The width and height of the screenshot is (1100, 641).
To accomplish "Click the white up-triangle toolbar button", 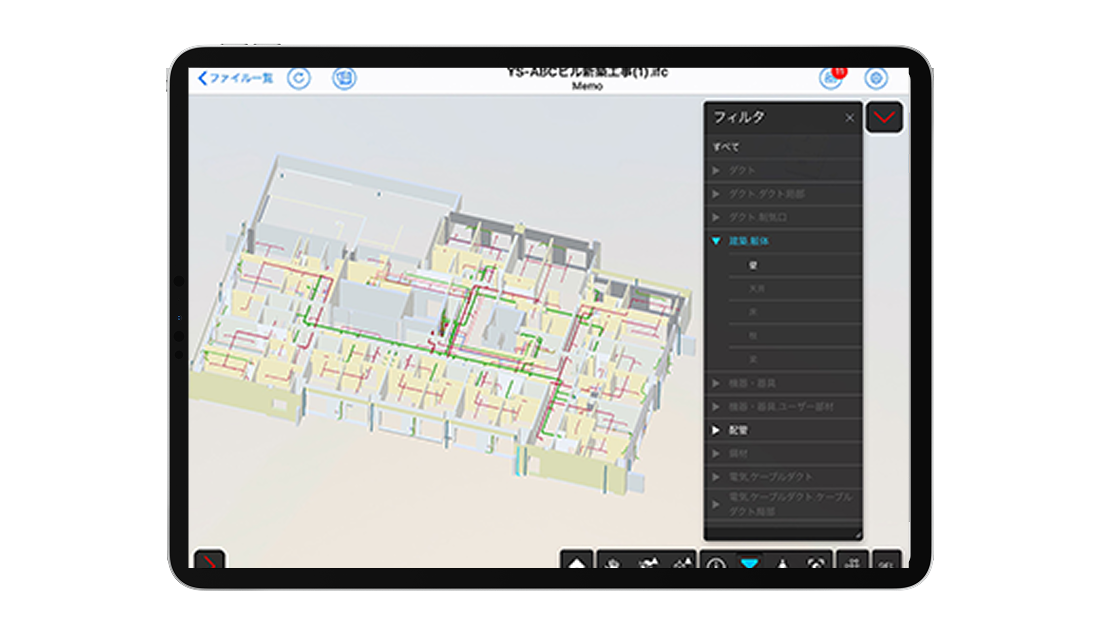I will (577, 564).
